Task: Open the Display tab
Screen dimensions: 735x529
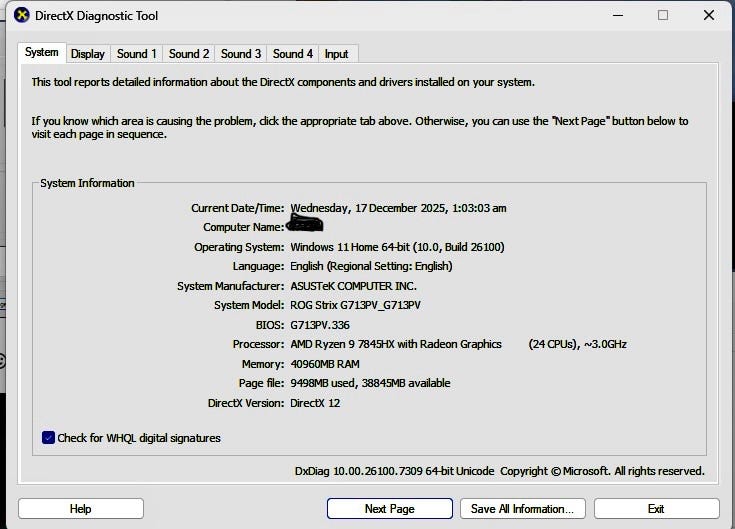Action: [x=88, y=54]
